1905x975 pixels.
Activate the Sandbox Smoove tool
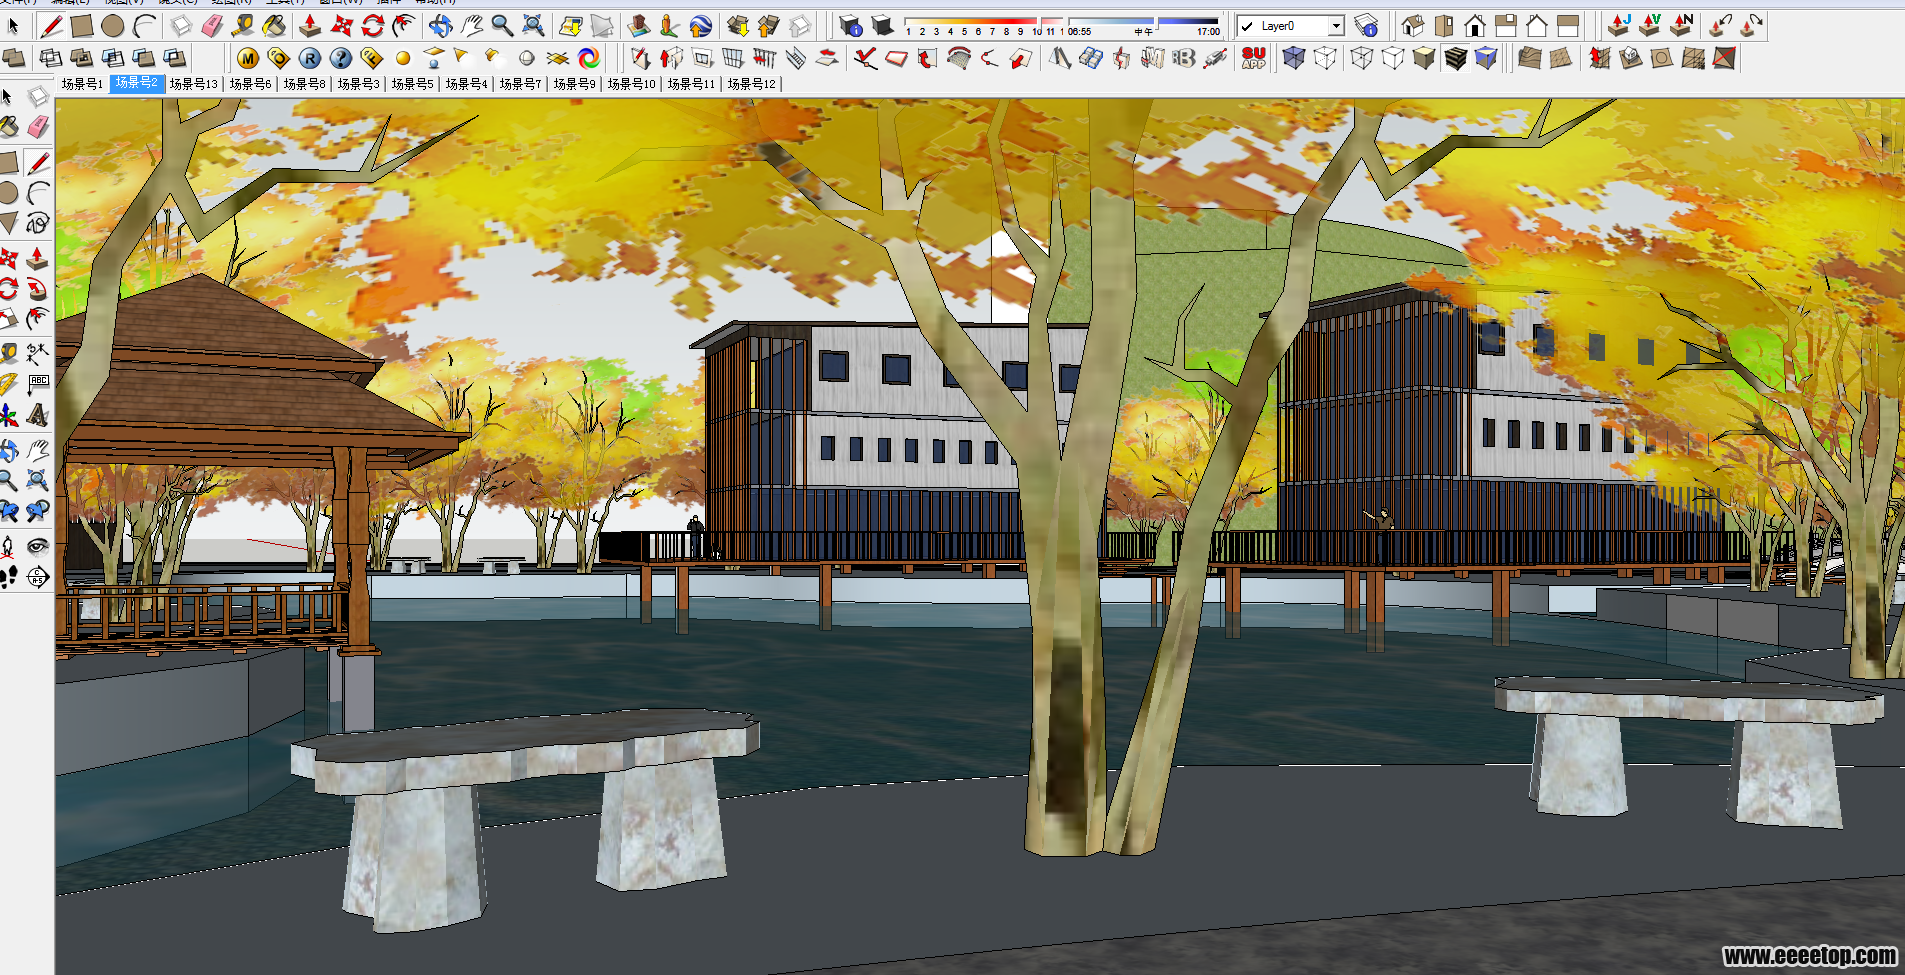(1600, 58)
